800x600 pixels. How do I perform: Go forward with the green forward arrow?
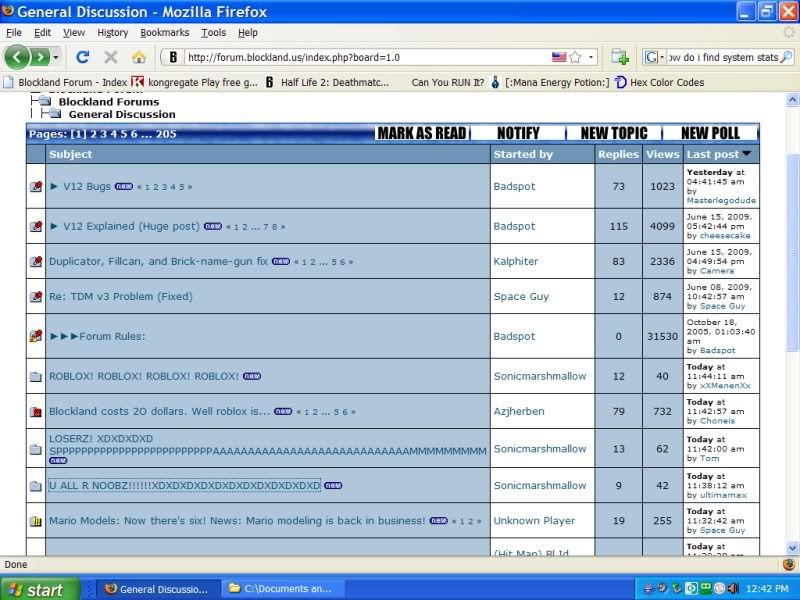pos(40,57)
